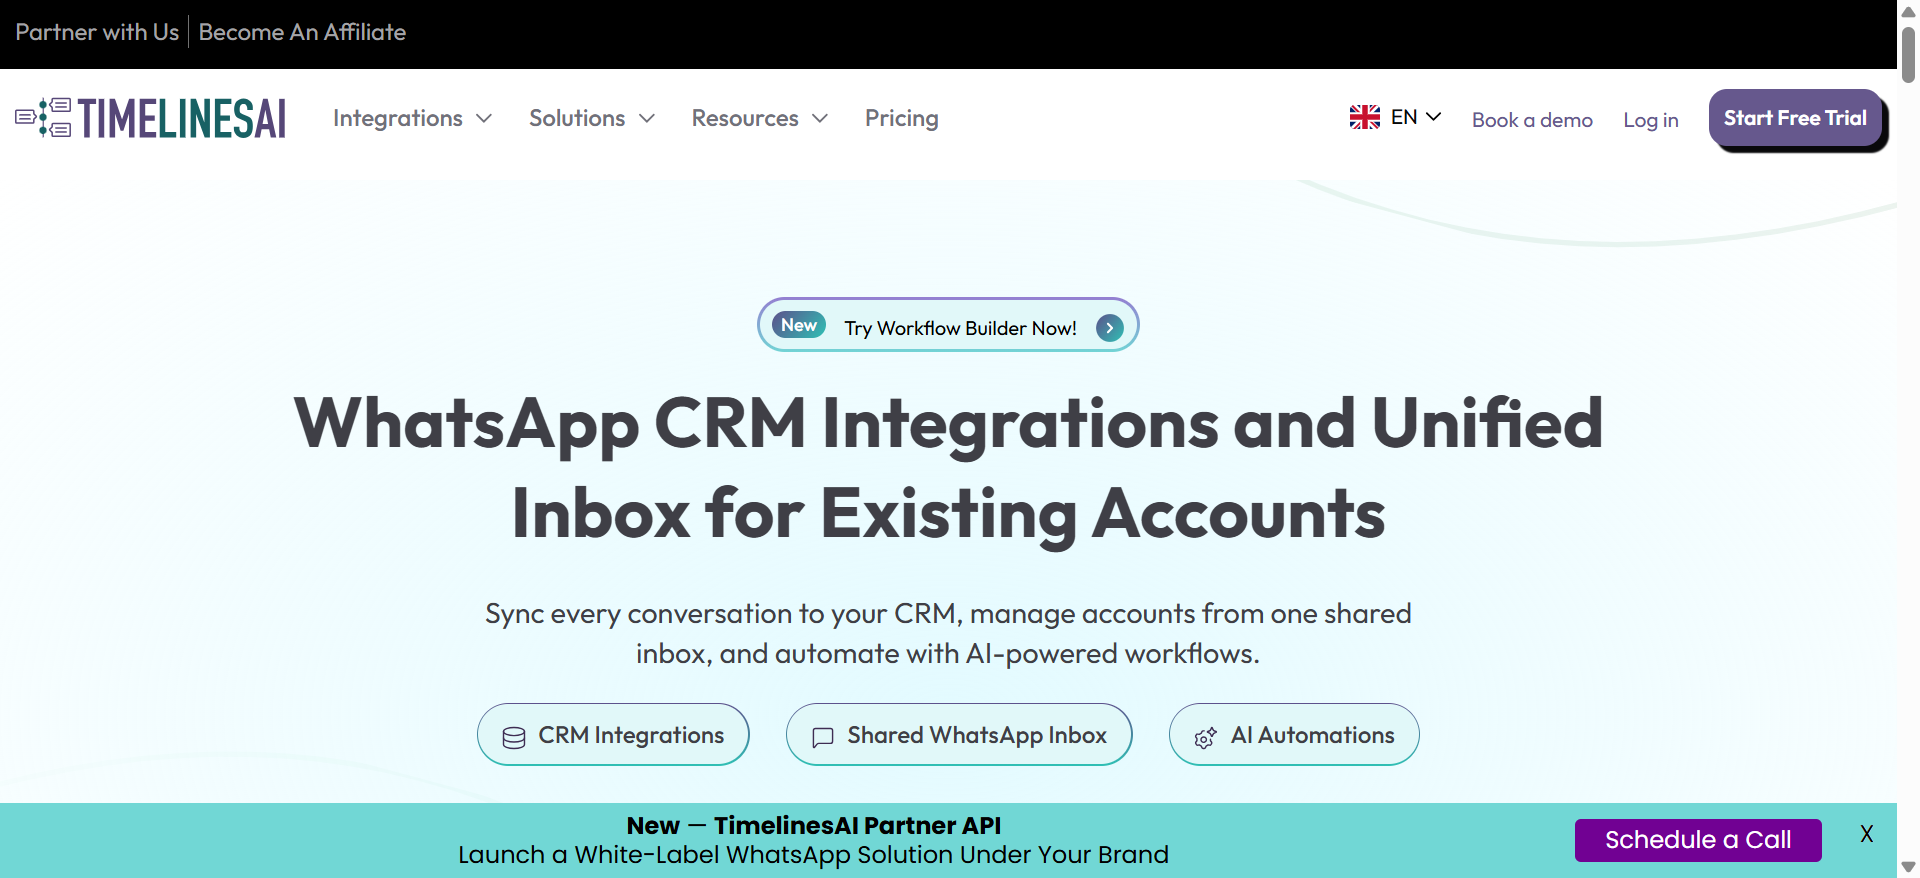The height and width of the screenshot is (878, 1920).
Task: Select the AI Automations pill button
Action: pyautogui.click(x=1294, y=735)
